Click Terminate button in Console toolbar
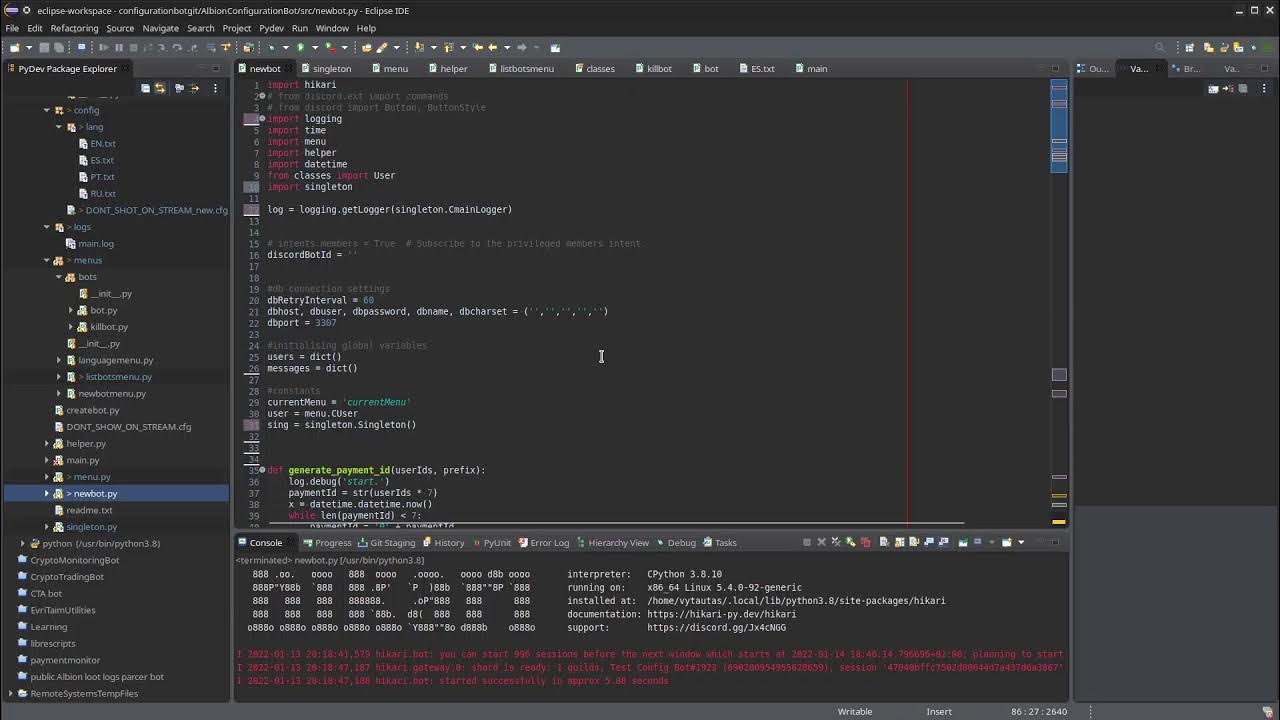 point(807,542)
